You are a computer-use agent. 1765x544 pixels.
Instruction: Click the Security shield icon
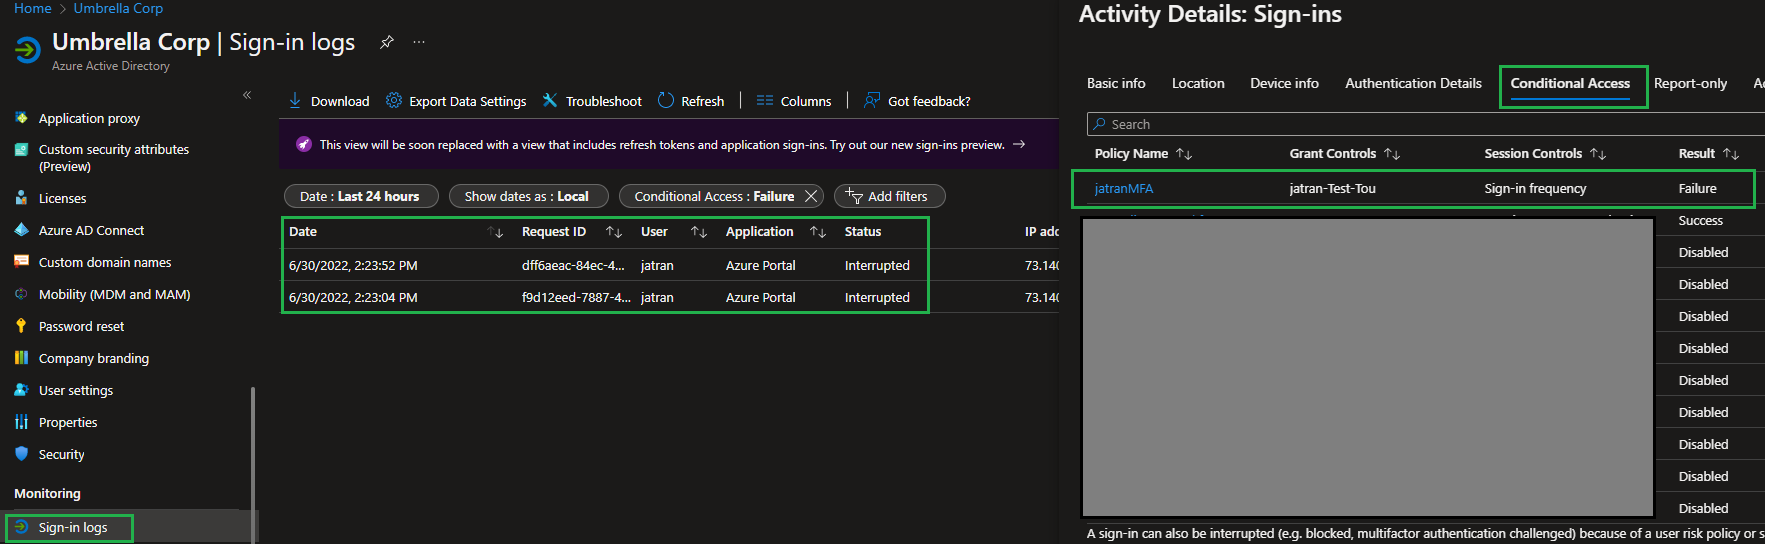21,454
